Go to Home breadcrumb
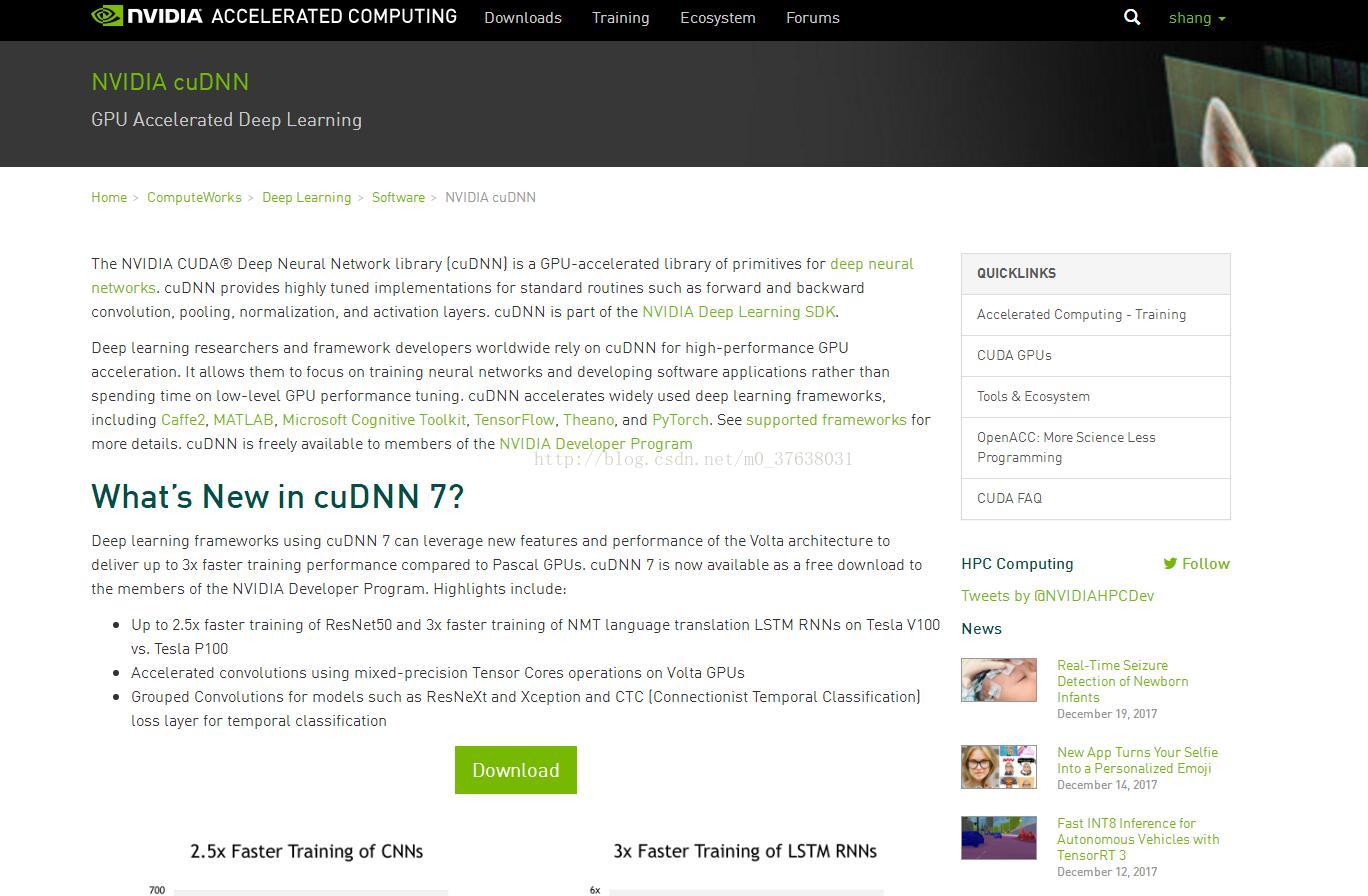The image size is (1368, 896). click(109, 197)
